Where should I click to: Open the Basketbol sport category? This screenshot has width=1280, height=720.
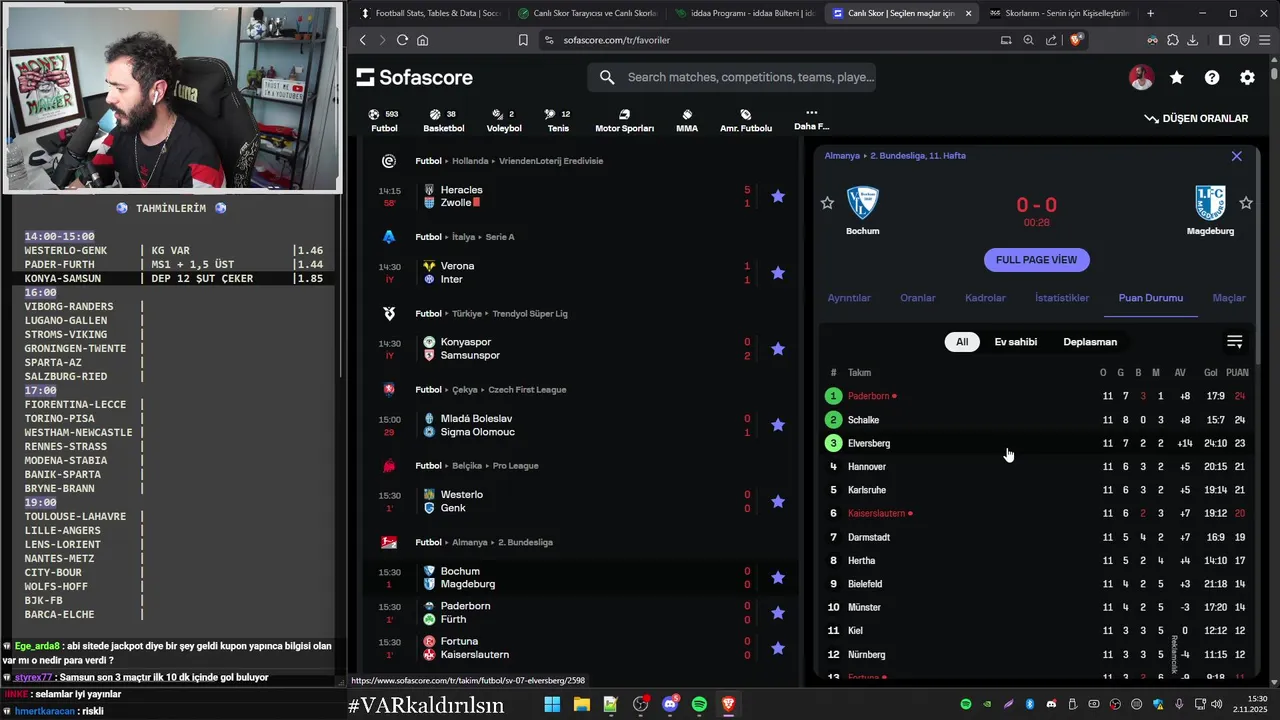[444, 121]
